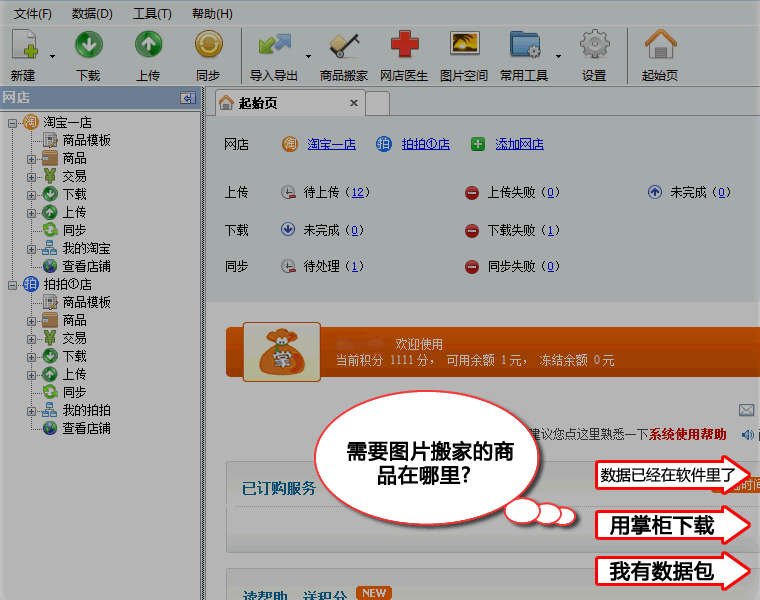
Task: Expand 上传 under 淘宝一店
Action: (x=32, y=213)
